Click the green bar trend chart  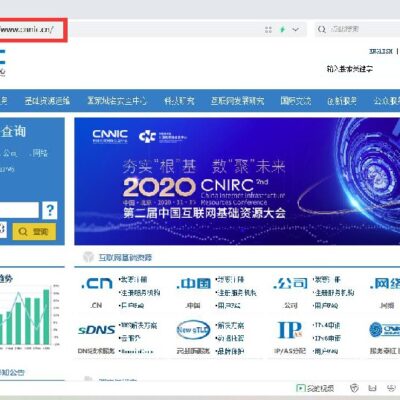[x=28, y=317]
